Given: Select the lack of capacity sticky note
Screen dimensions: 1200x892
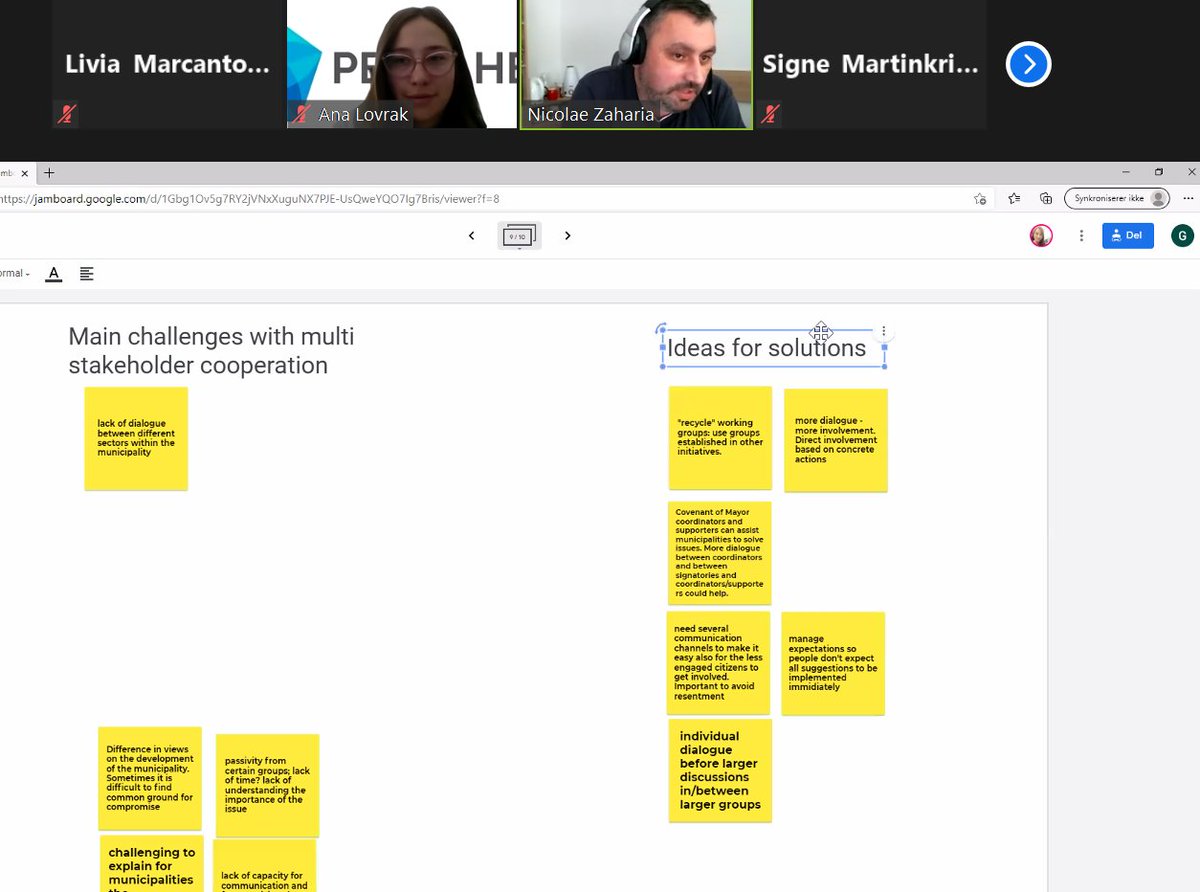Looking at the screenshot, I should click(264, 866).
